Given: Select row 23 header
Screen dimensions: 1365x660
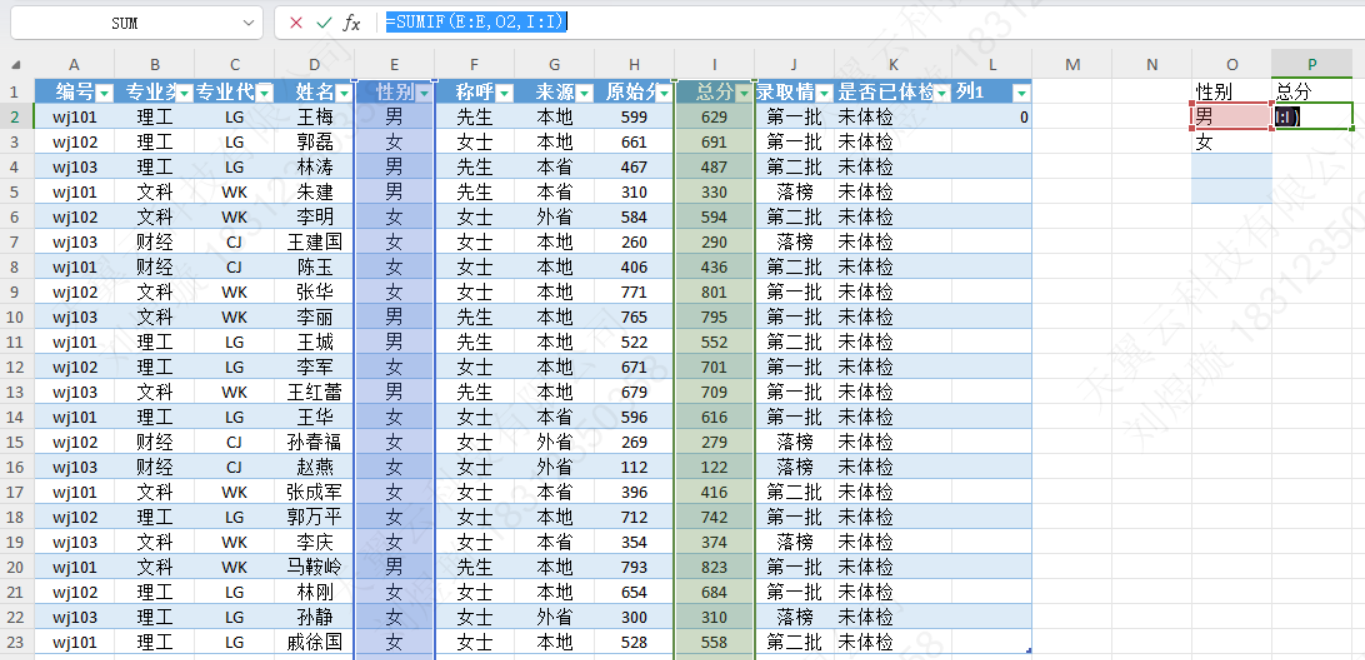Looking at the screenshot, I should pos(17,642).
